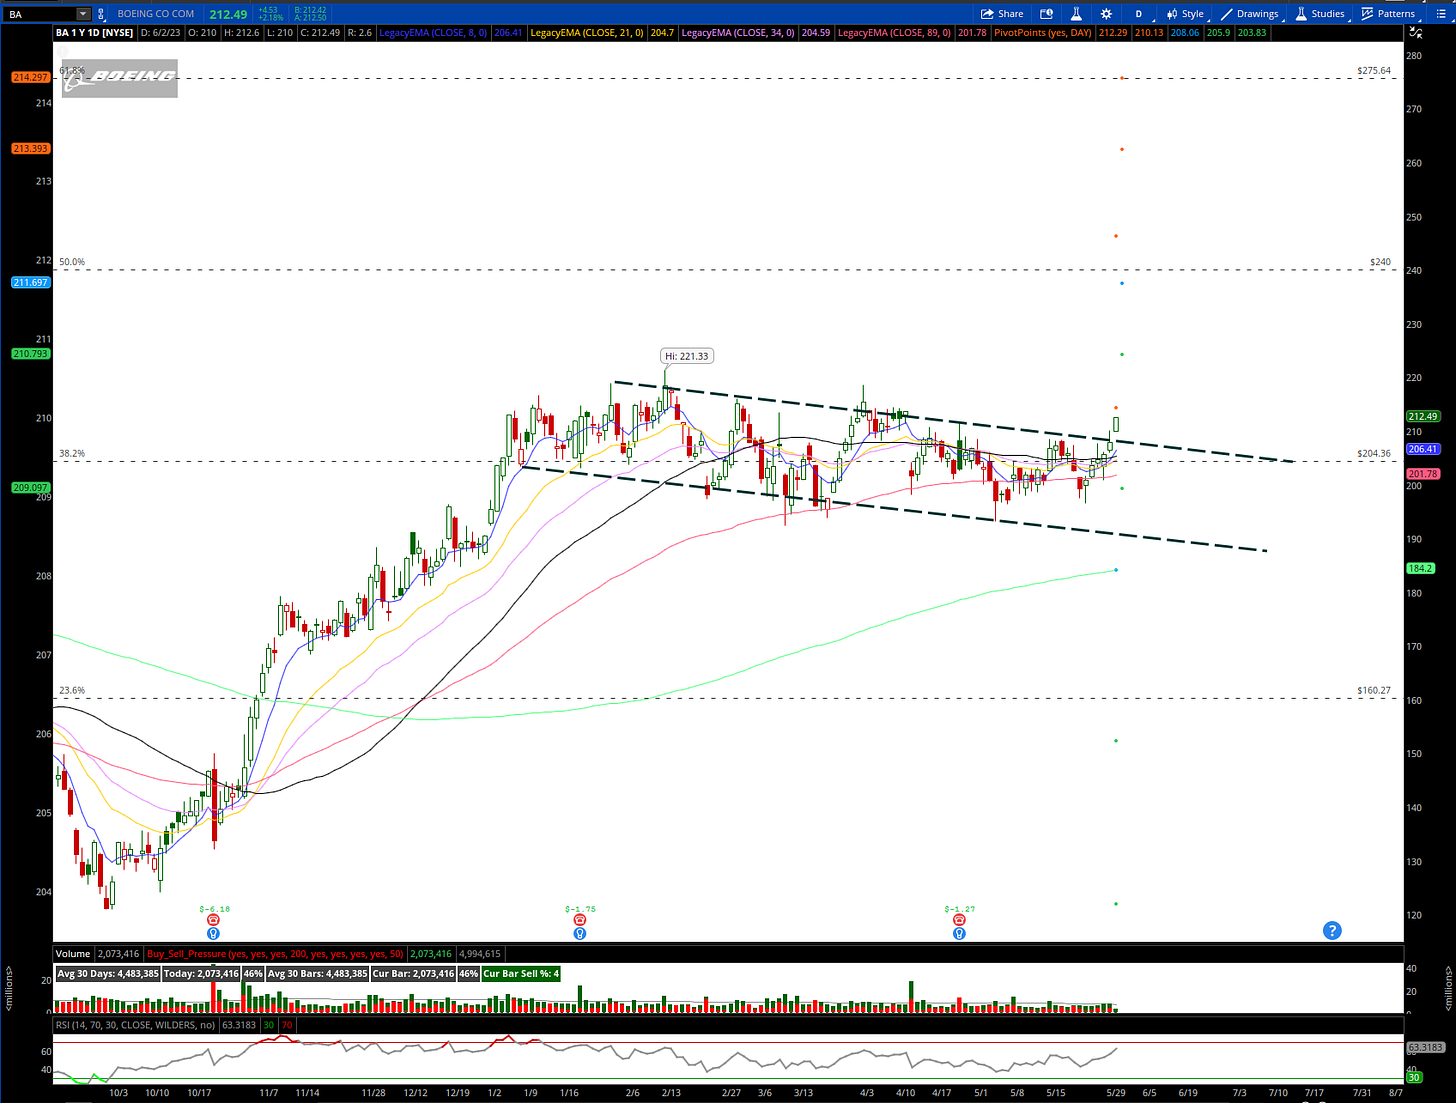
Task: Click the 206.41 blue EMA axis tag
Action: (1422, 449)
